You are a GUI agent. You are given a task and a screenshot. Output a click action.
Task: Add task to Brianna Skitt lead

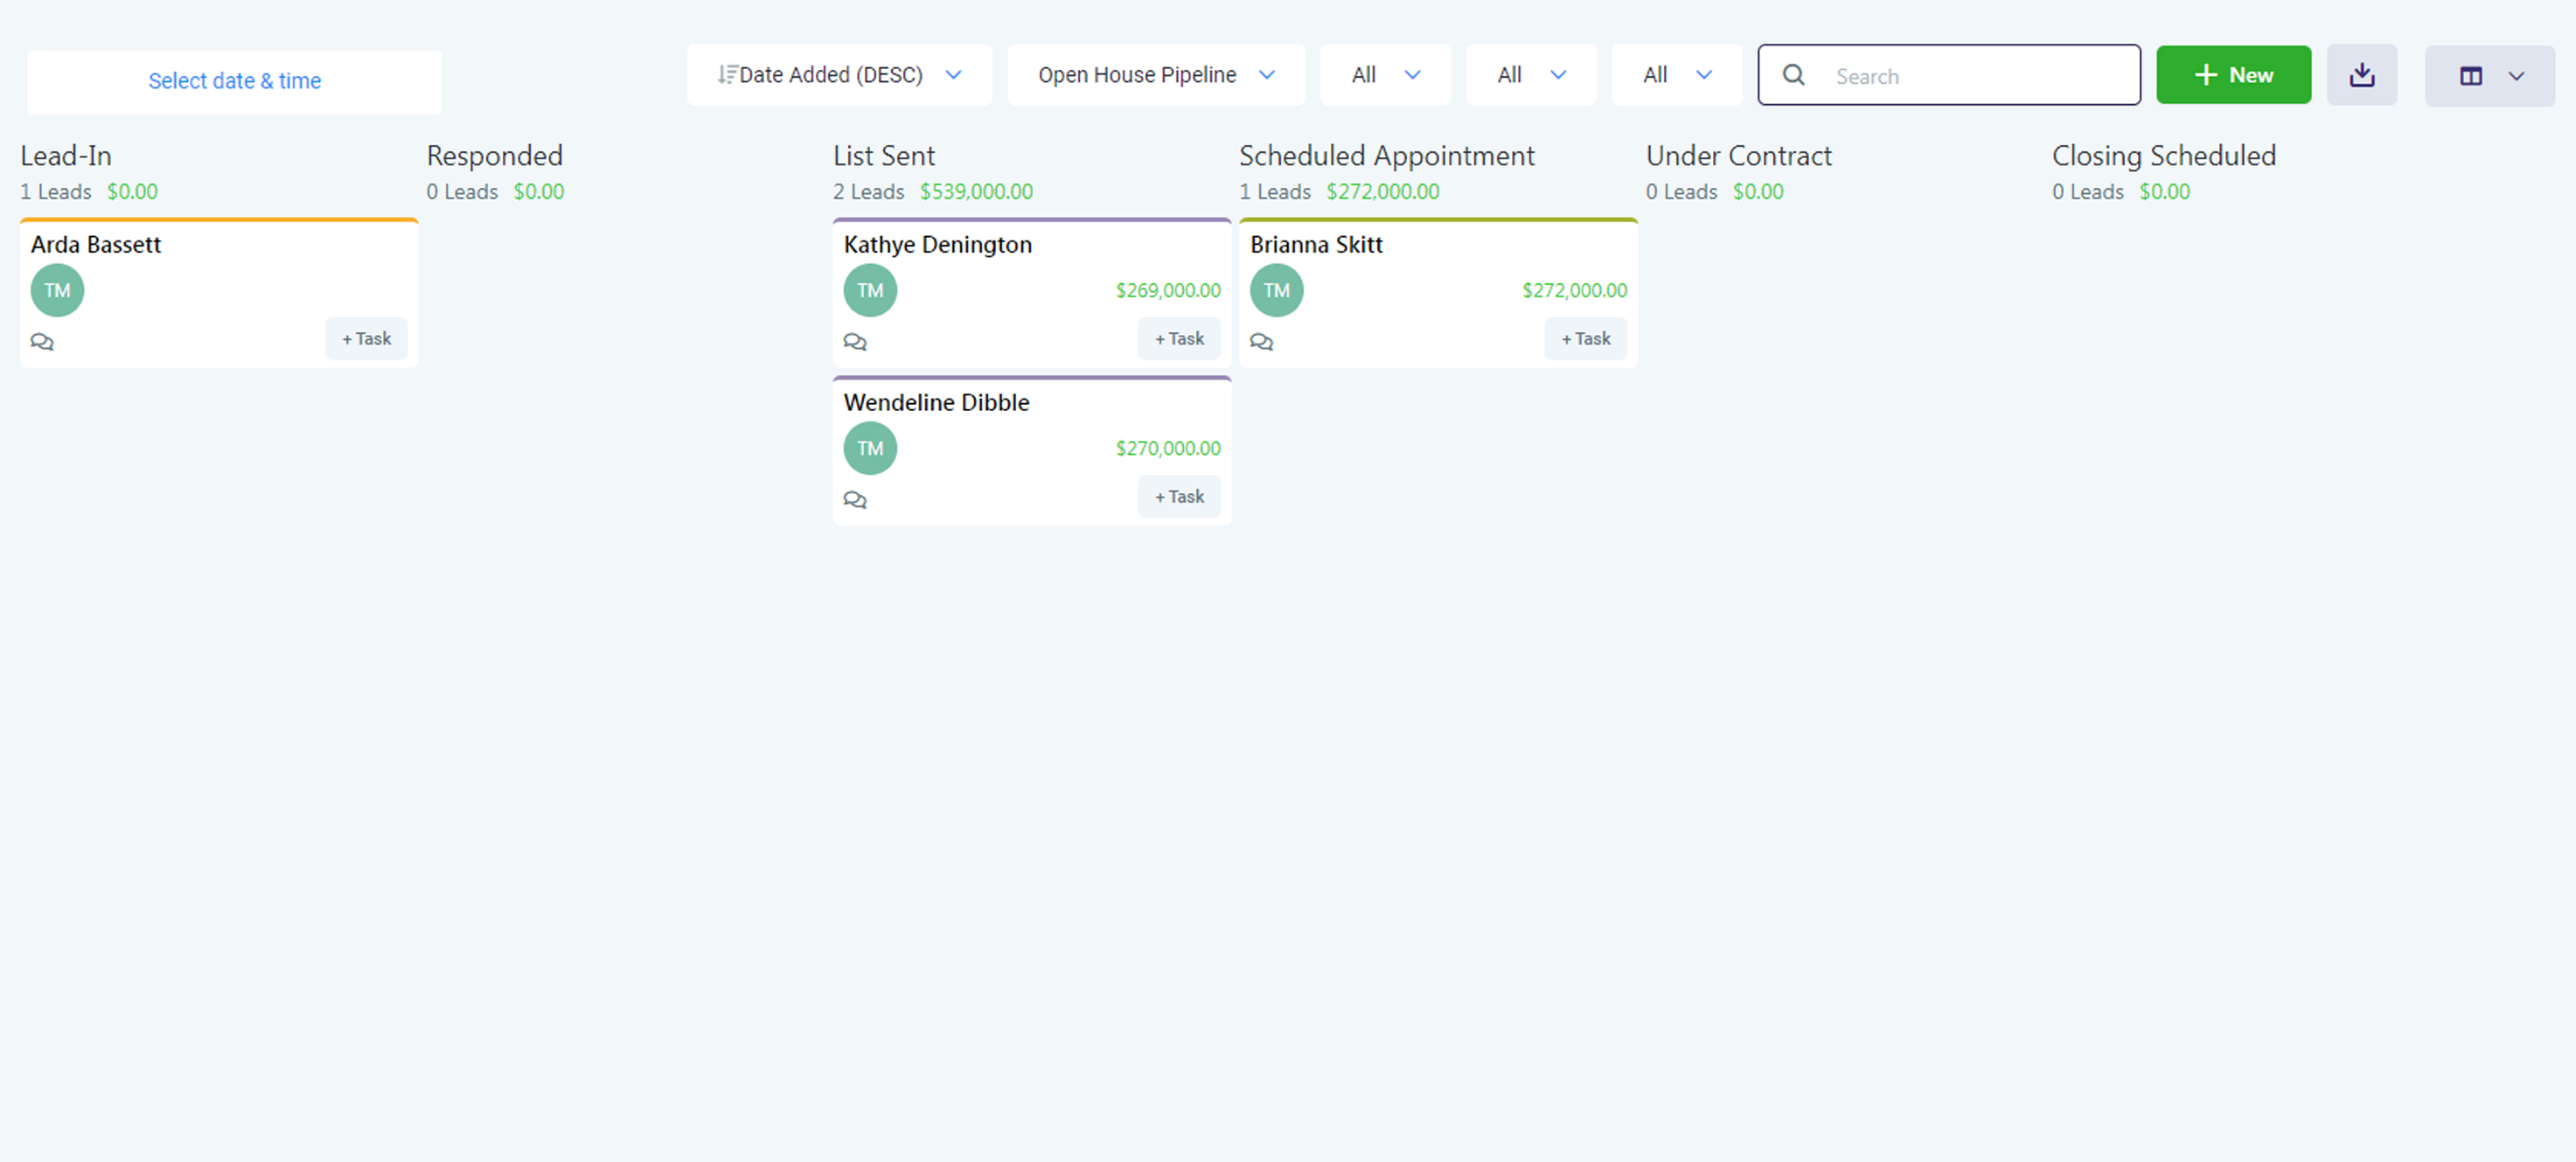[1586, 339]
